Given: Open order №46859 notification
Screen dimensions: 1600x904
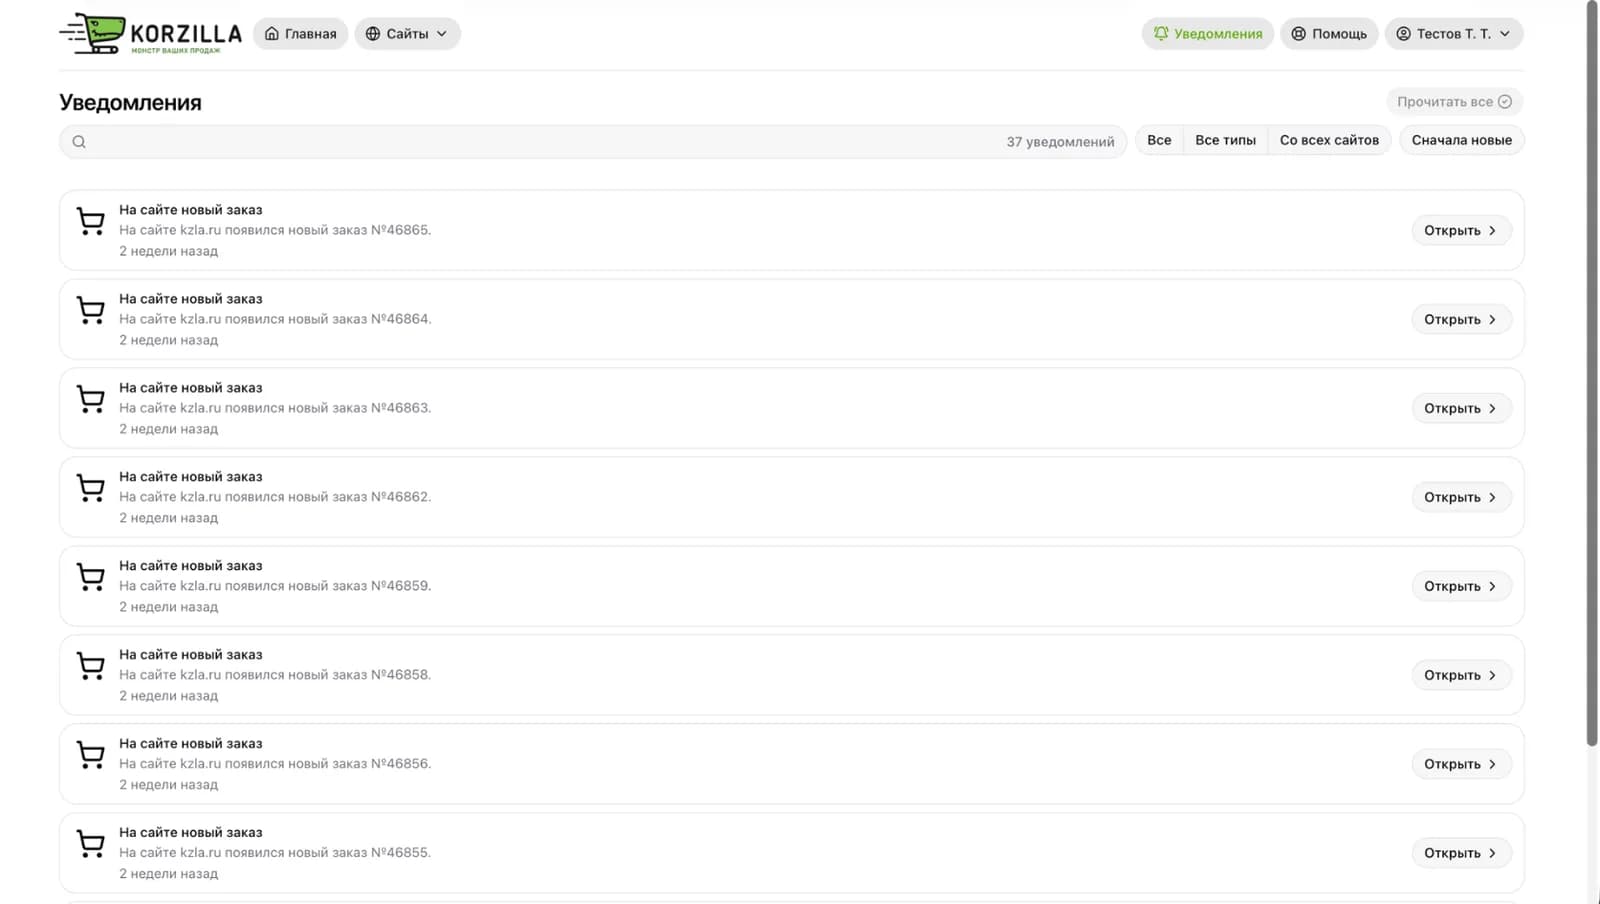Looking at the screenshot, I should (1461, 587).
